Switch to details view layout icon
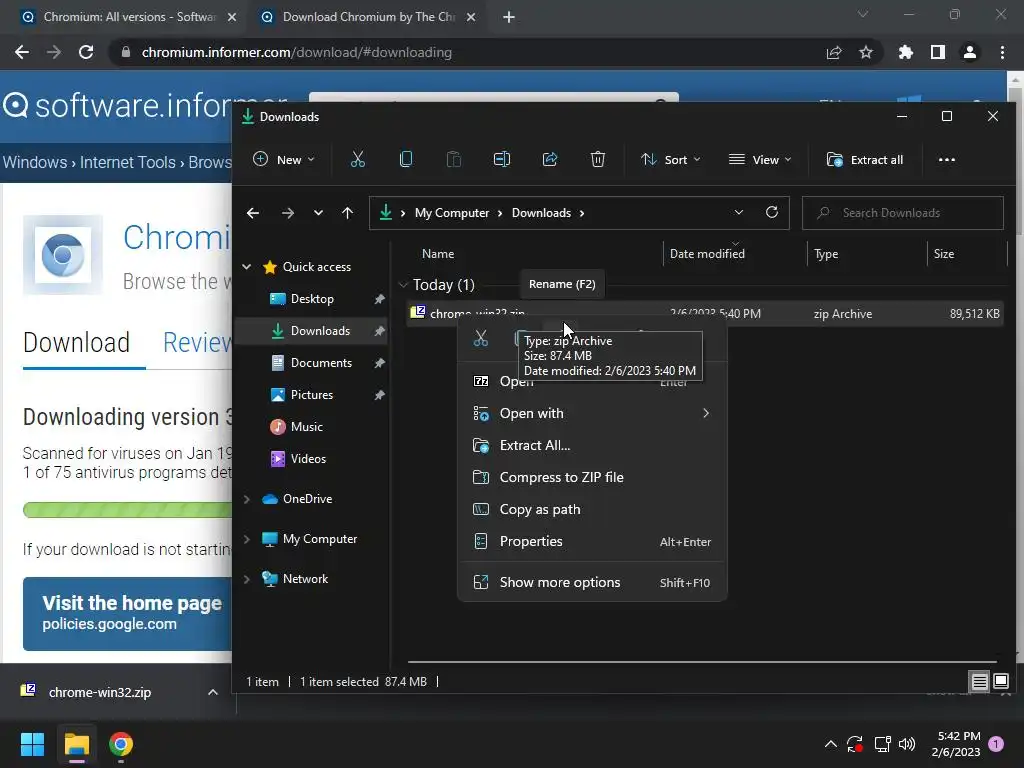This screenshot has width=1024, height=768. pos(979,682)
